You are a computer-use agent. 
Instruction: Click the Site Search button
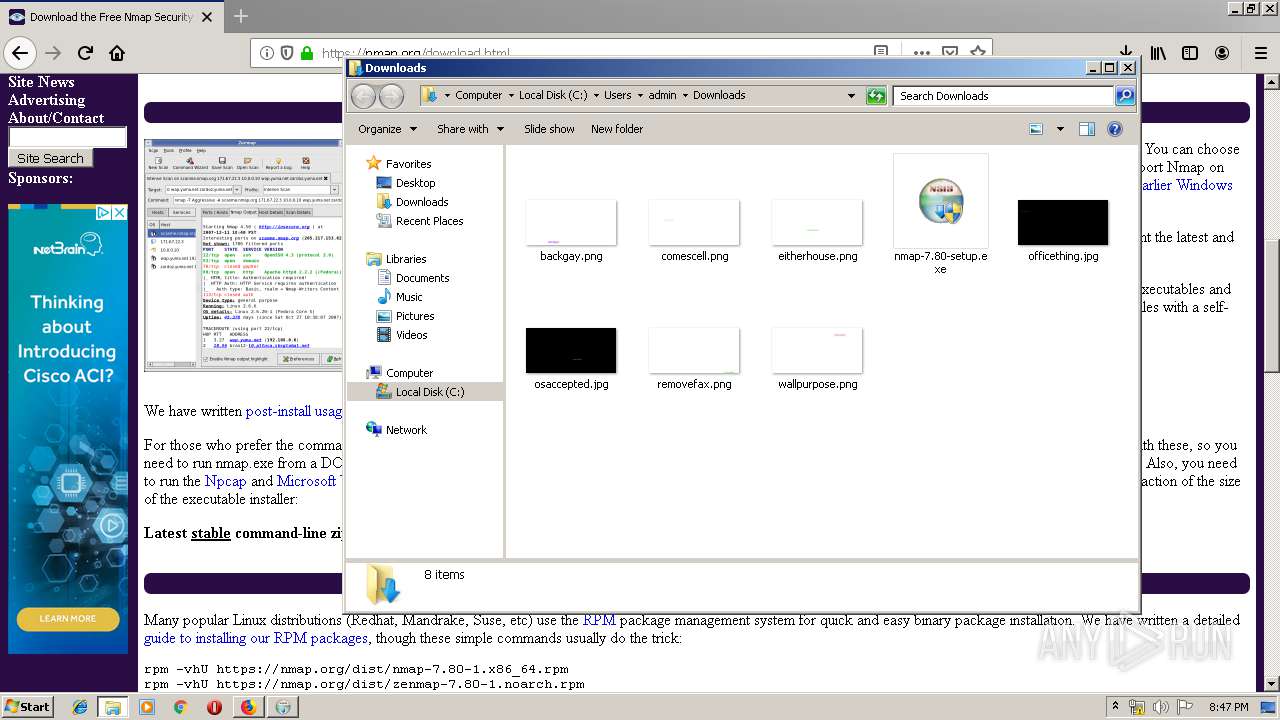[x=50, y=158]
